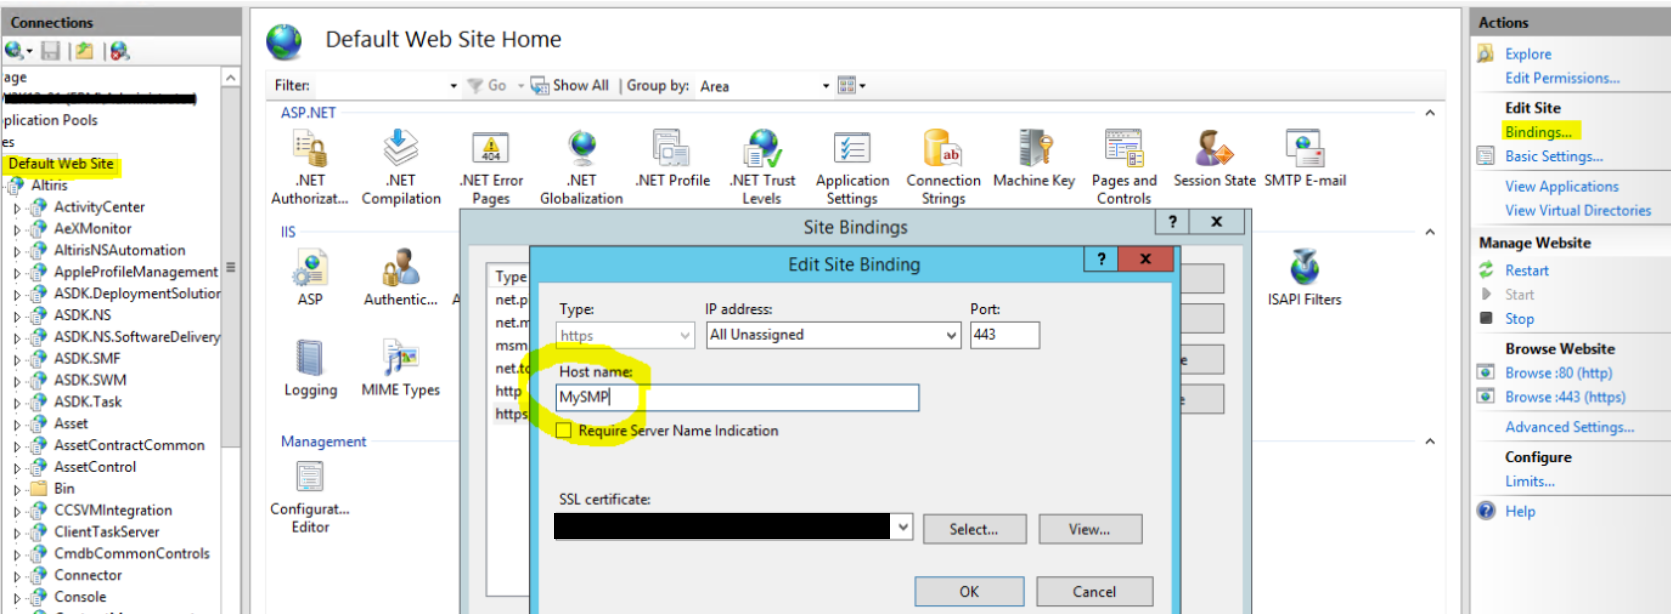Open Limits link under Configure
The image size is (1671, 614).
pyautogui.click(x=1530, y=481)
